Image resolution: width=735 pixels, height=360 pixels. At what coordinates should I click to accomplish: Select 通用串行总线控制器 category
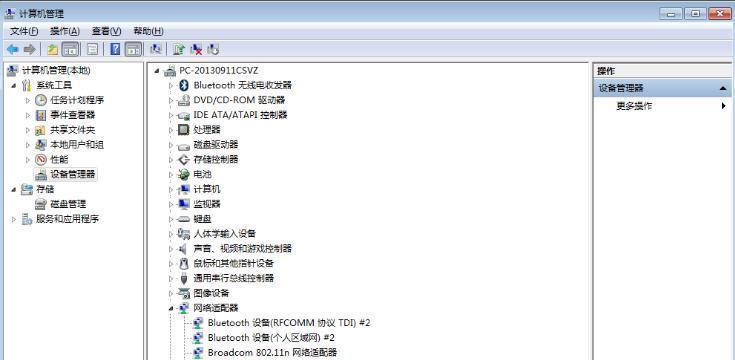(233, 278)
